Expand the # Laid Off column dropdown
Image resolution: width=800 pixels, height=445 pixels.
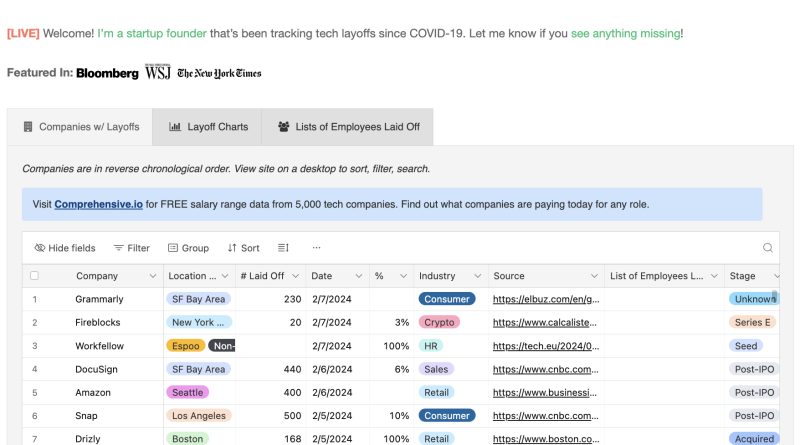point(295,276)
